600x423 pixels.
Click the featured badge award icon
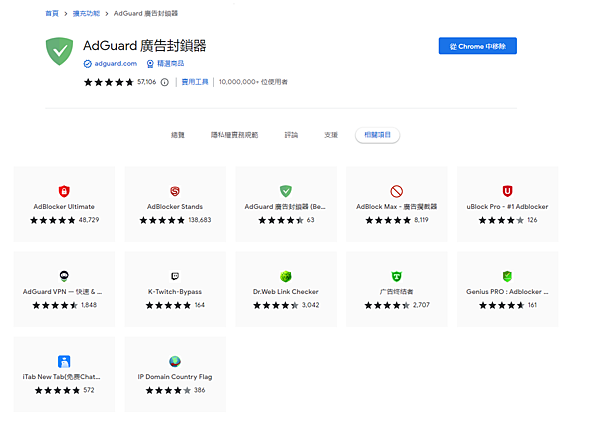click(150, 64)
